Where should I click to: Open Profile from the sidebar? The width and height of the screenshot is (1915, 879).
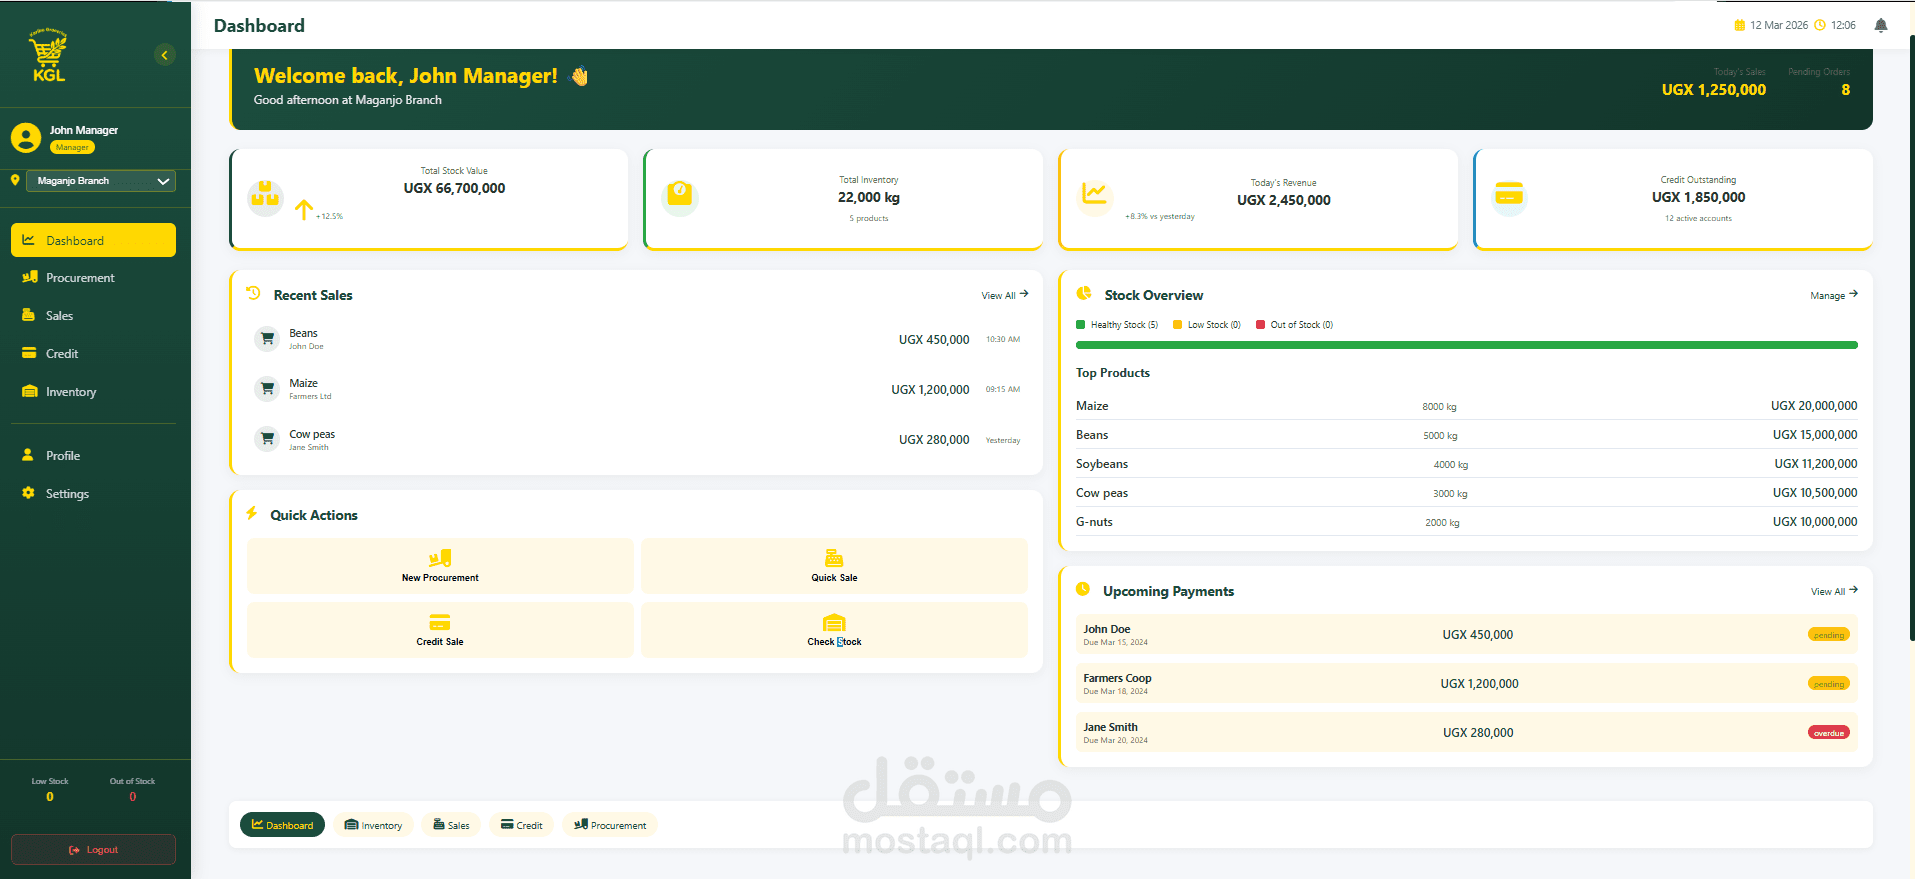point(93,456)
